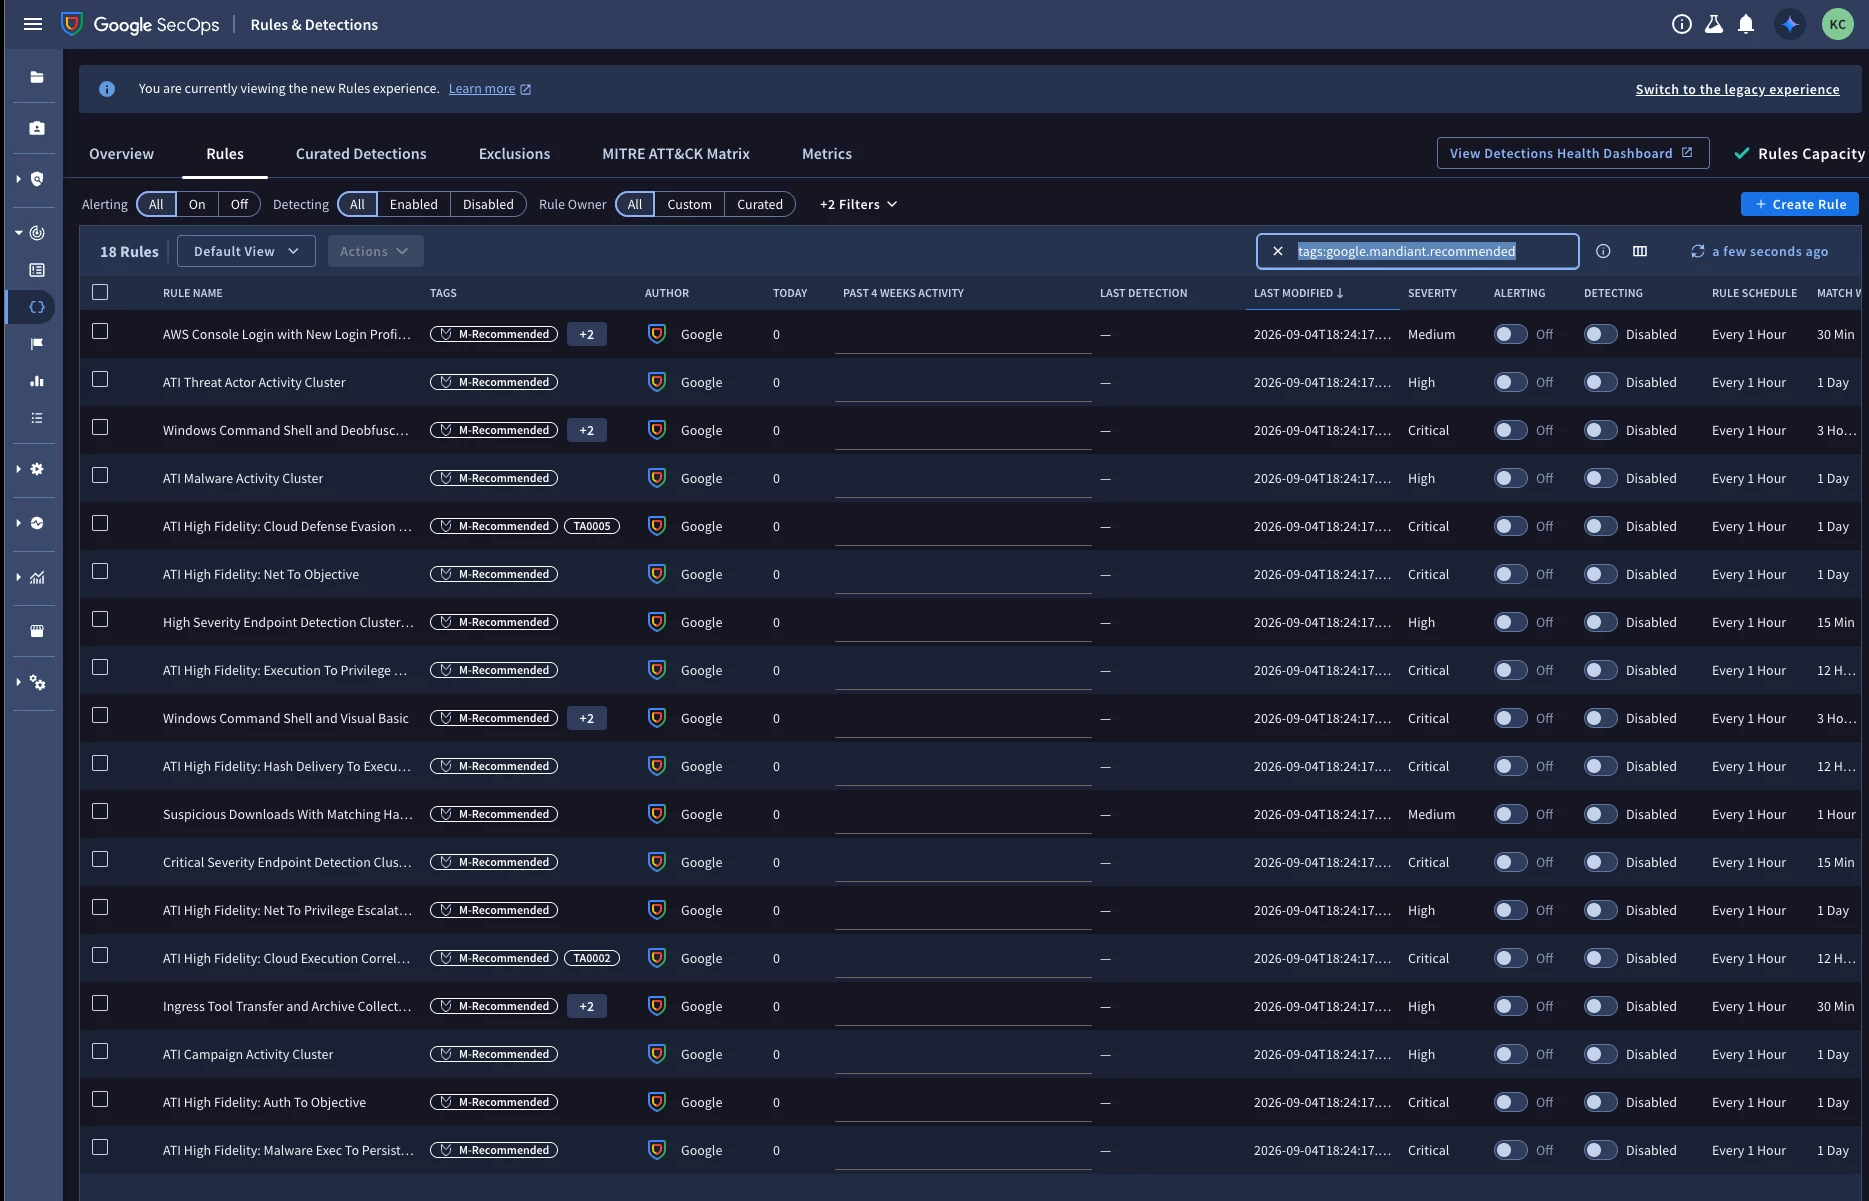
Task: Open the labs flask icon
Action: (1714, 24)
